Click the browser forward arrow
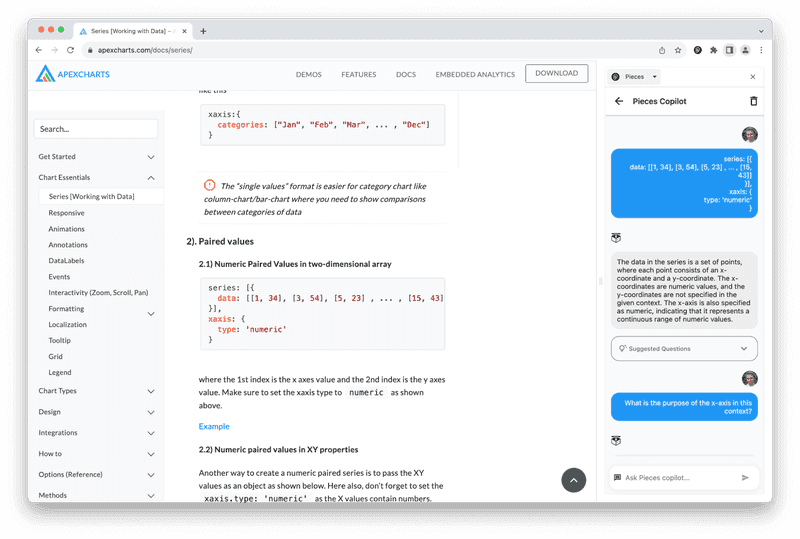The width and height of the screenshot is (800, 539). click(55, 50)
